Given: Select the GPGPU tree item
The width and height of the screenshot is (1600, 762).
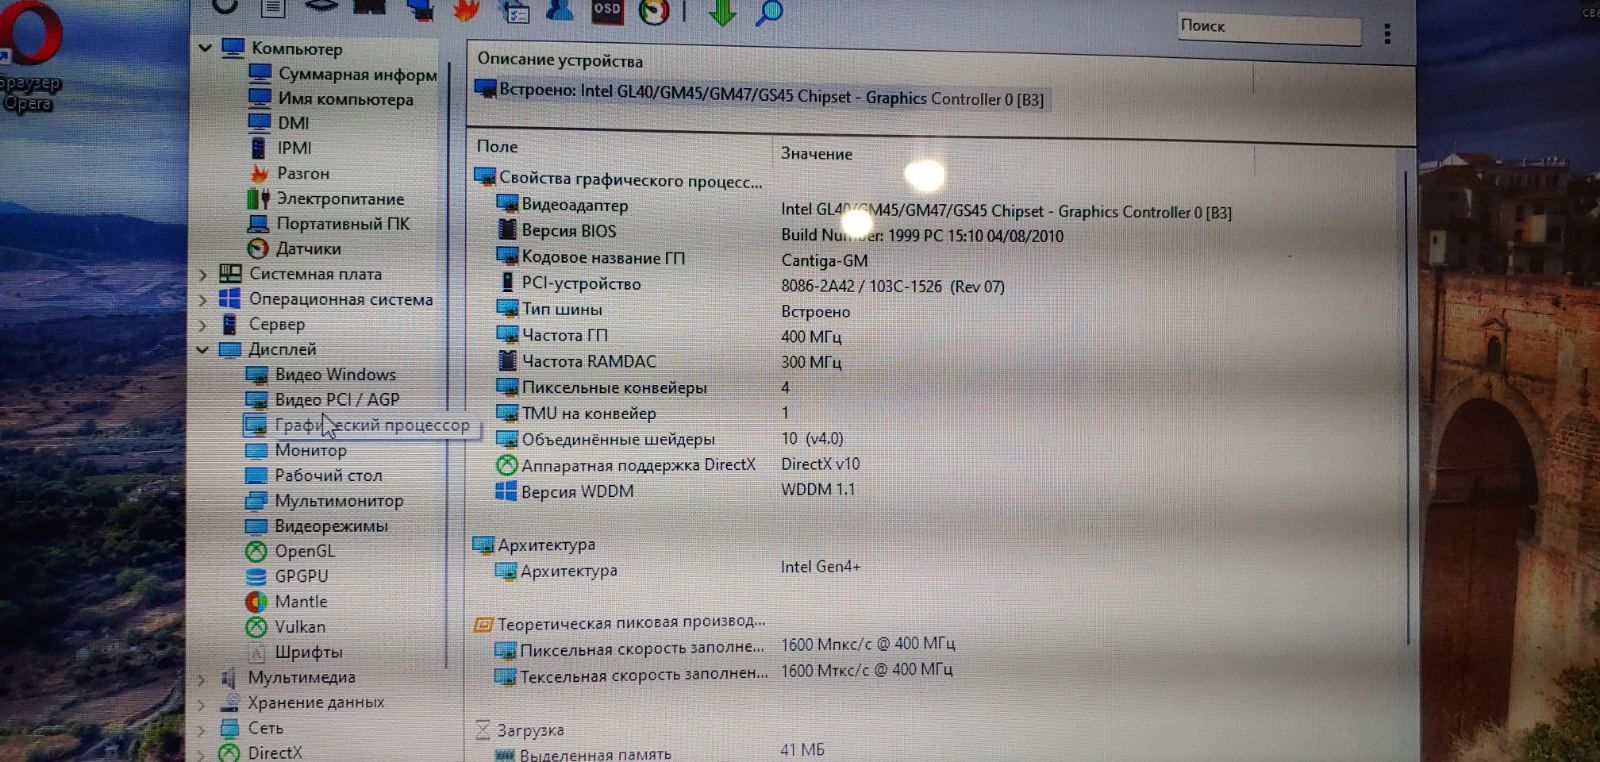Looking at the screenshot, I should [x=287, y=576].
